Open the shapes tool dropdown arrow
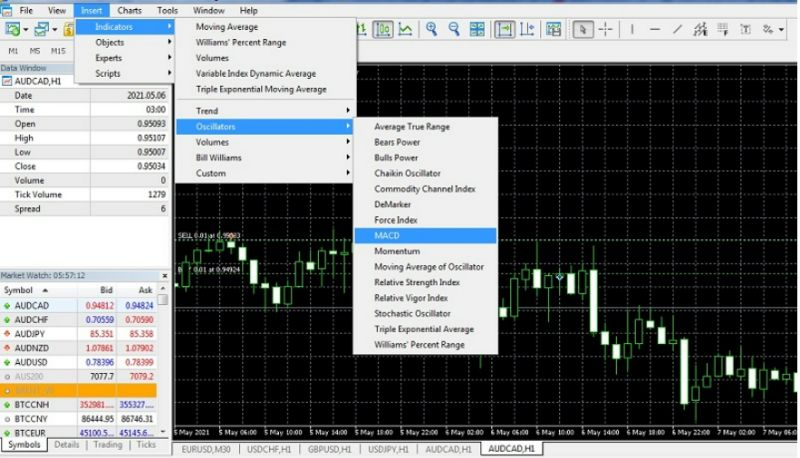Viewport: 800px width, 458px height. (781, 30)
